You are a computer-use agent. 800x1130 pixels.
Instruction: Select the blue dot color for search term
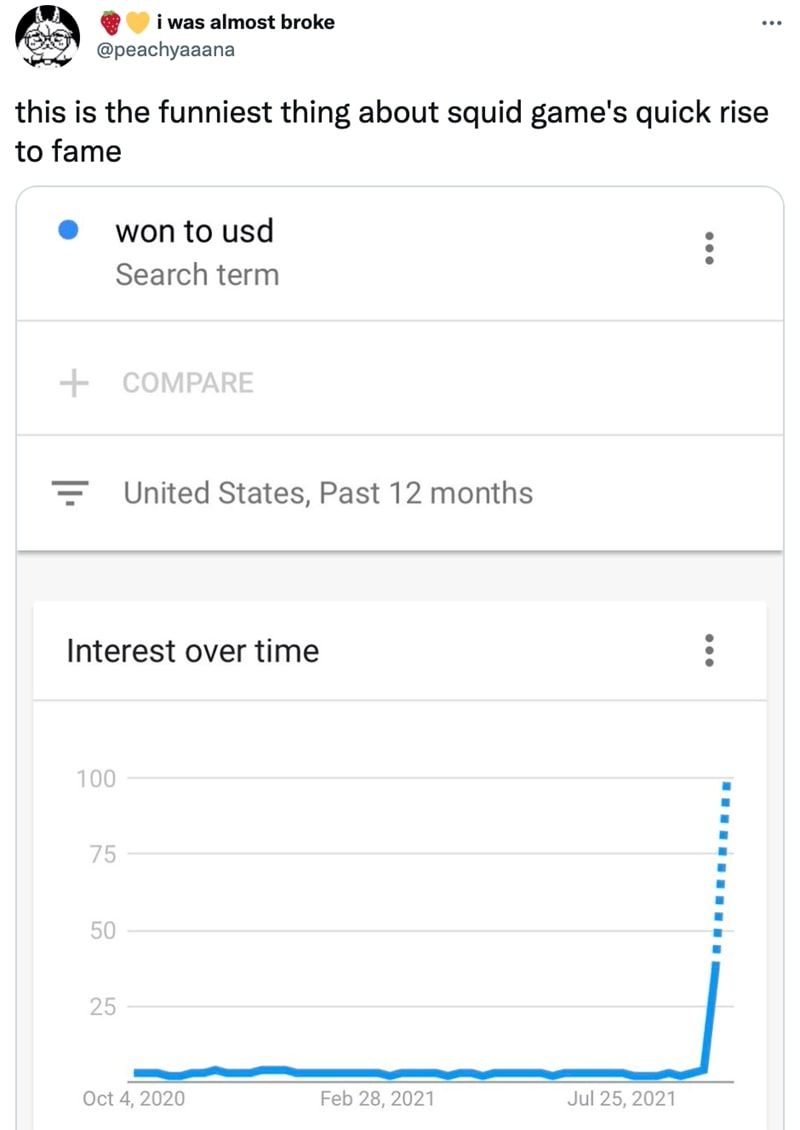click(x=68, y=230)
